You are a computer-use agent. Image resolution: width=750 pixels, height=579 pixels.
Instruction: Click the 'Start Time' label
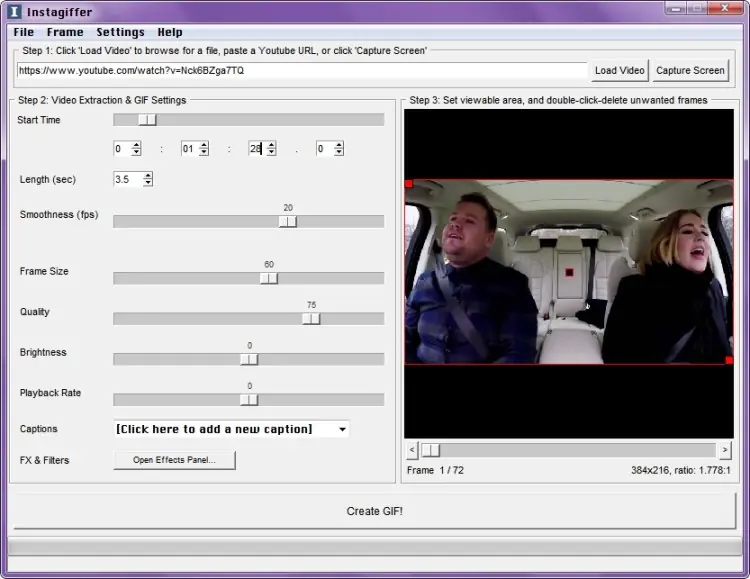coord(39,120)
